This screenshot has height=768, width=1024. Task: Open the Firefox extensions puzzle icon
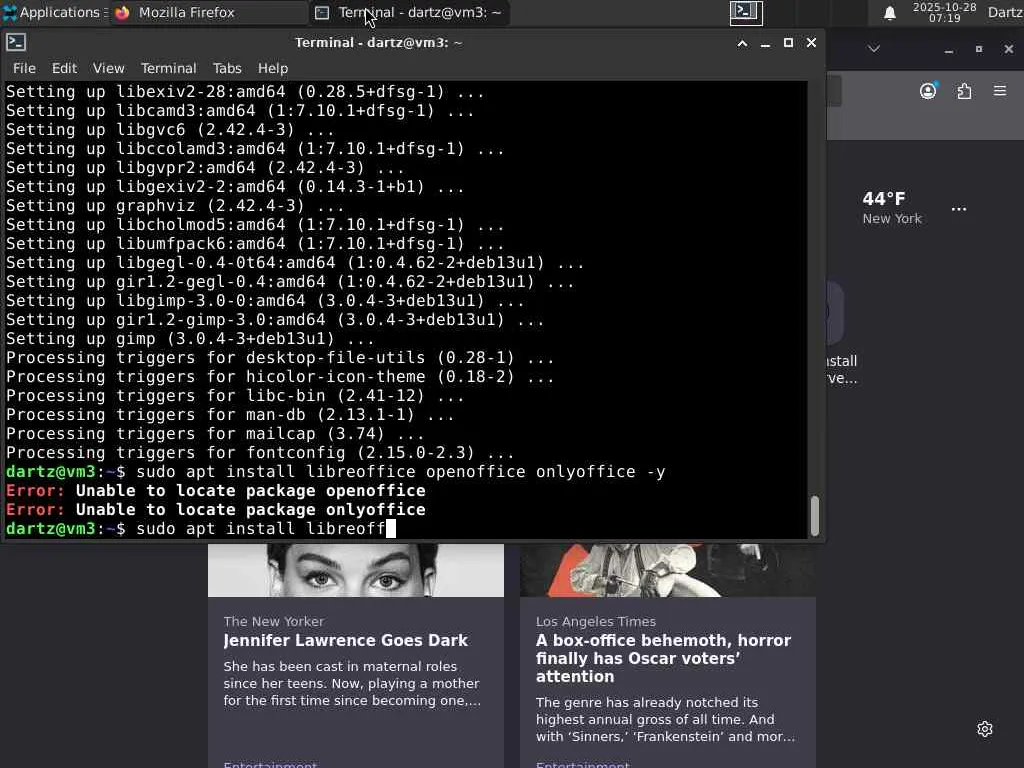coord(964,91)
